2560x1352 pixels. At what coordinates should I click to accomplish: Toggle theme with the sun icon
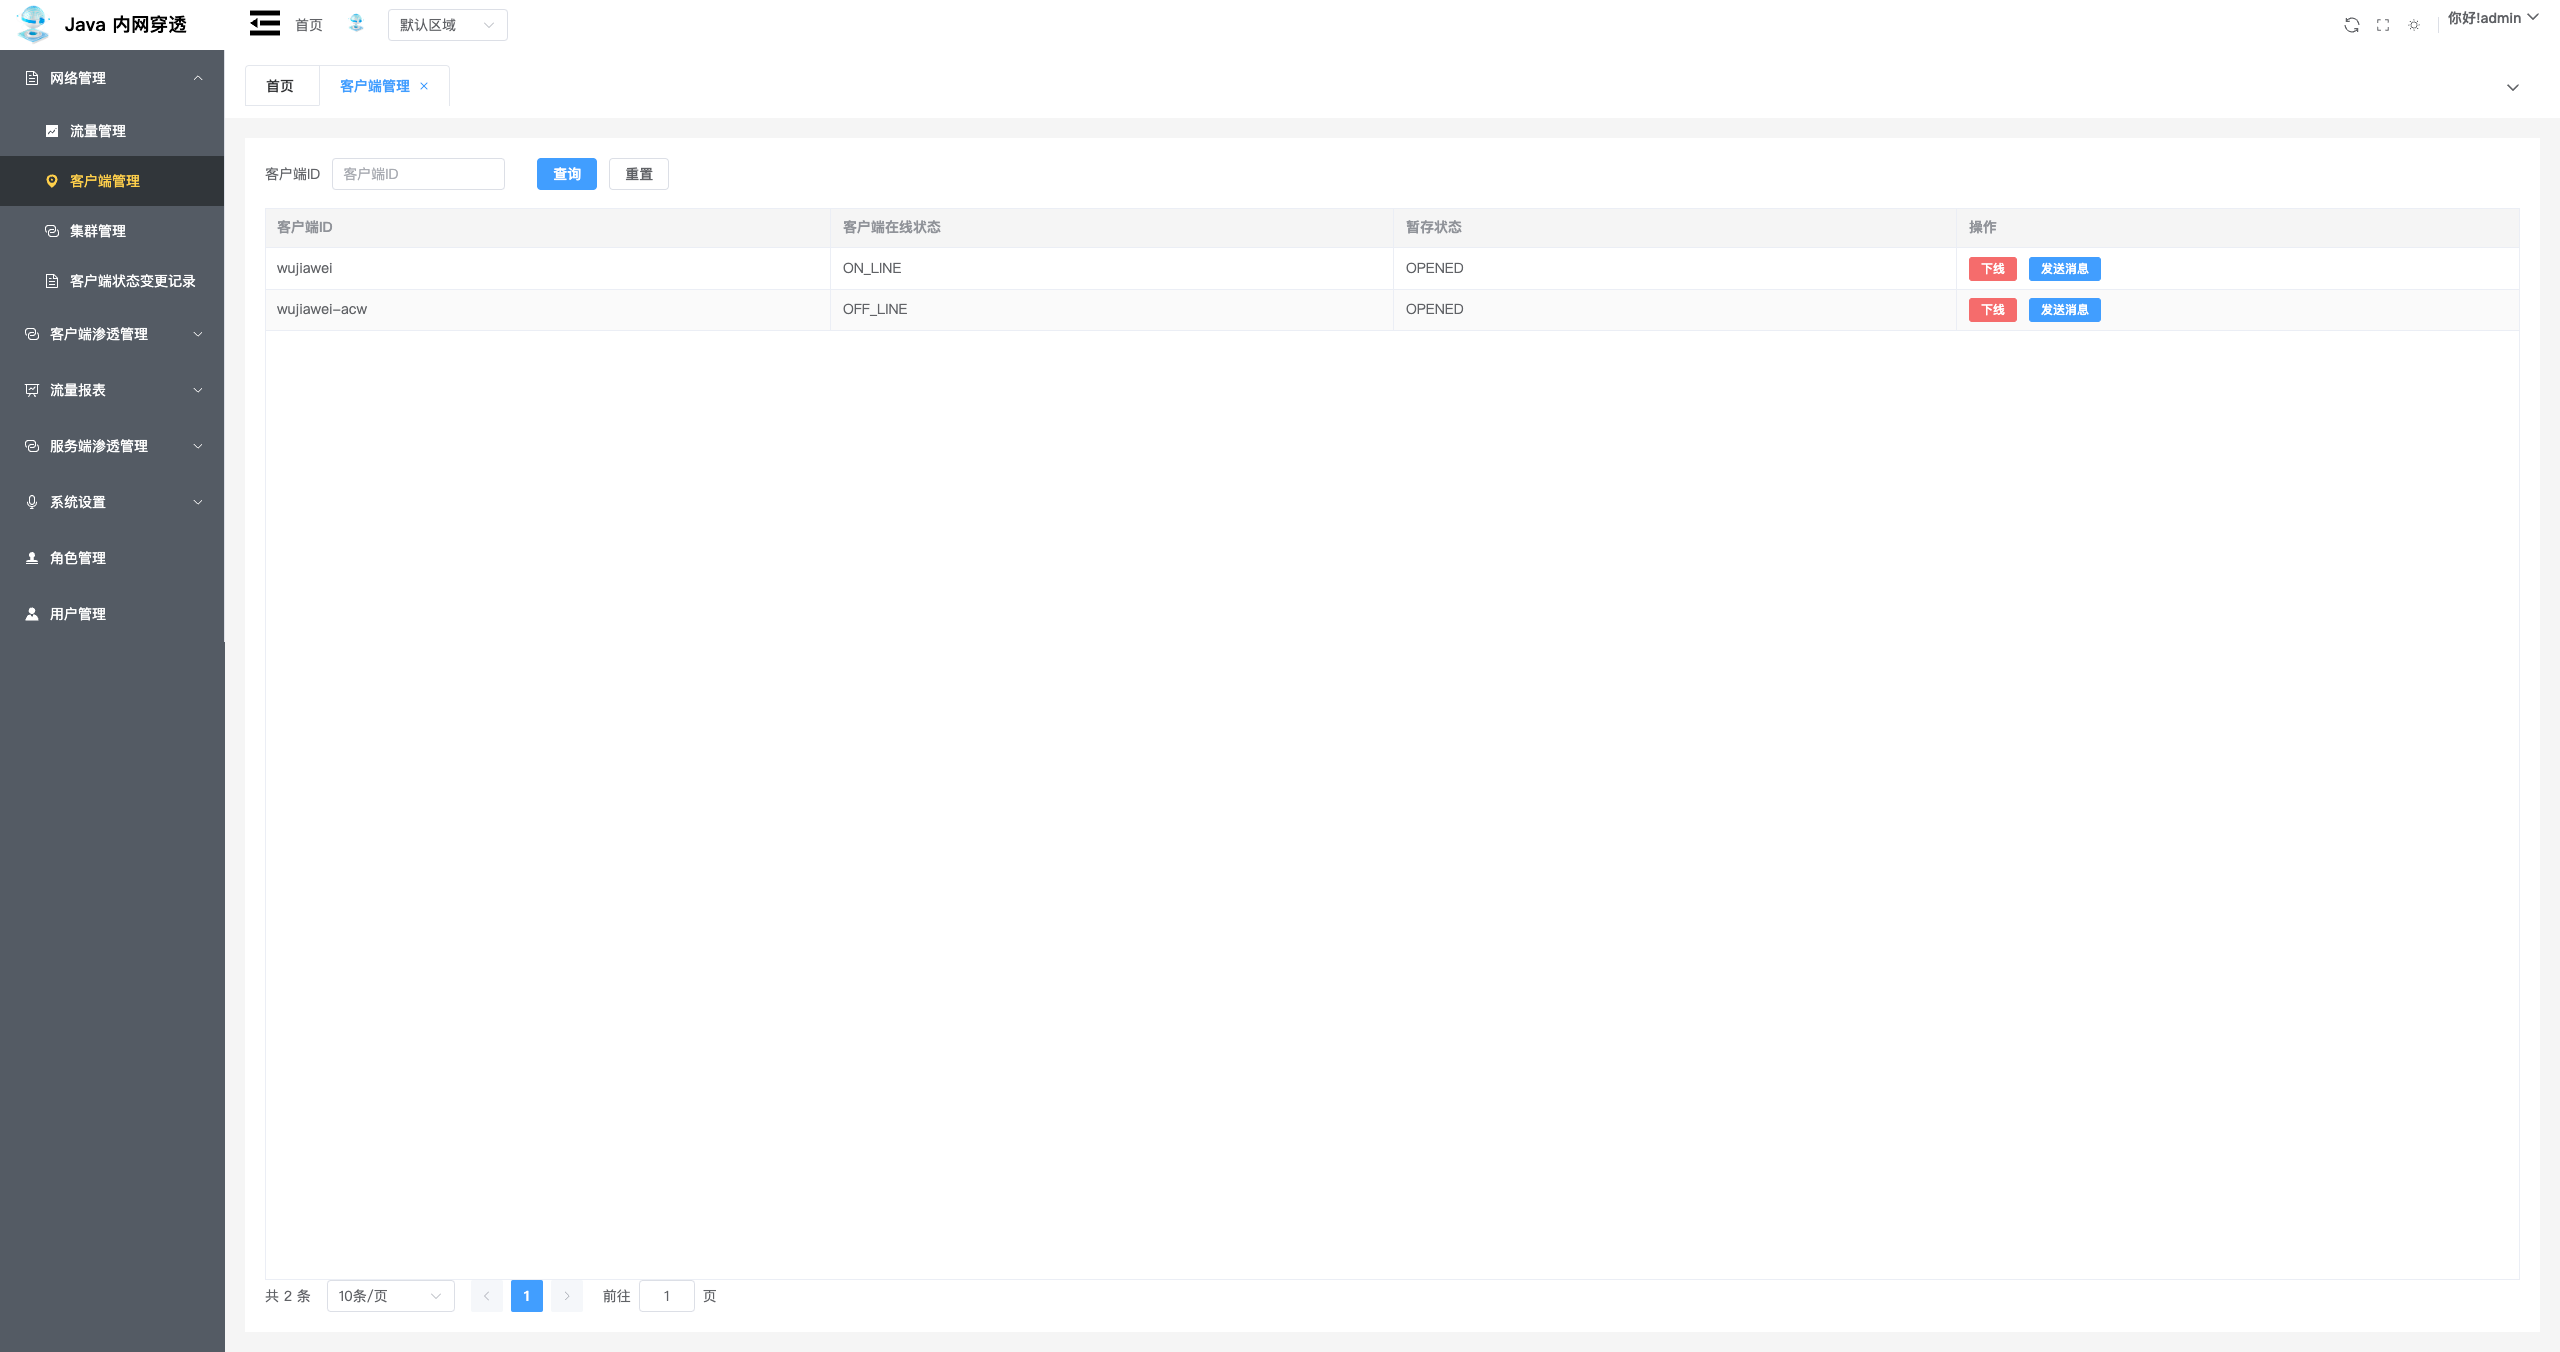pos(2414,25)
